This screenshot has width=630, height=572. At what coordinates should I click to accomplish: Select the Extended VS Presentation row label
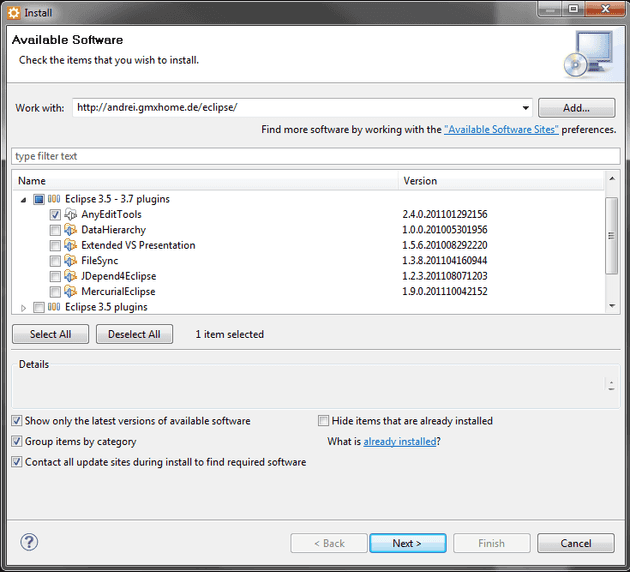coord(138,245)
